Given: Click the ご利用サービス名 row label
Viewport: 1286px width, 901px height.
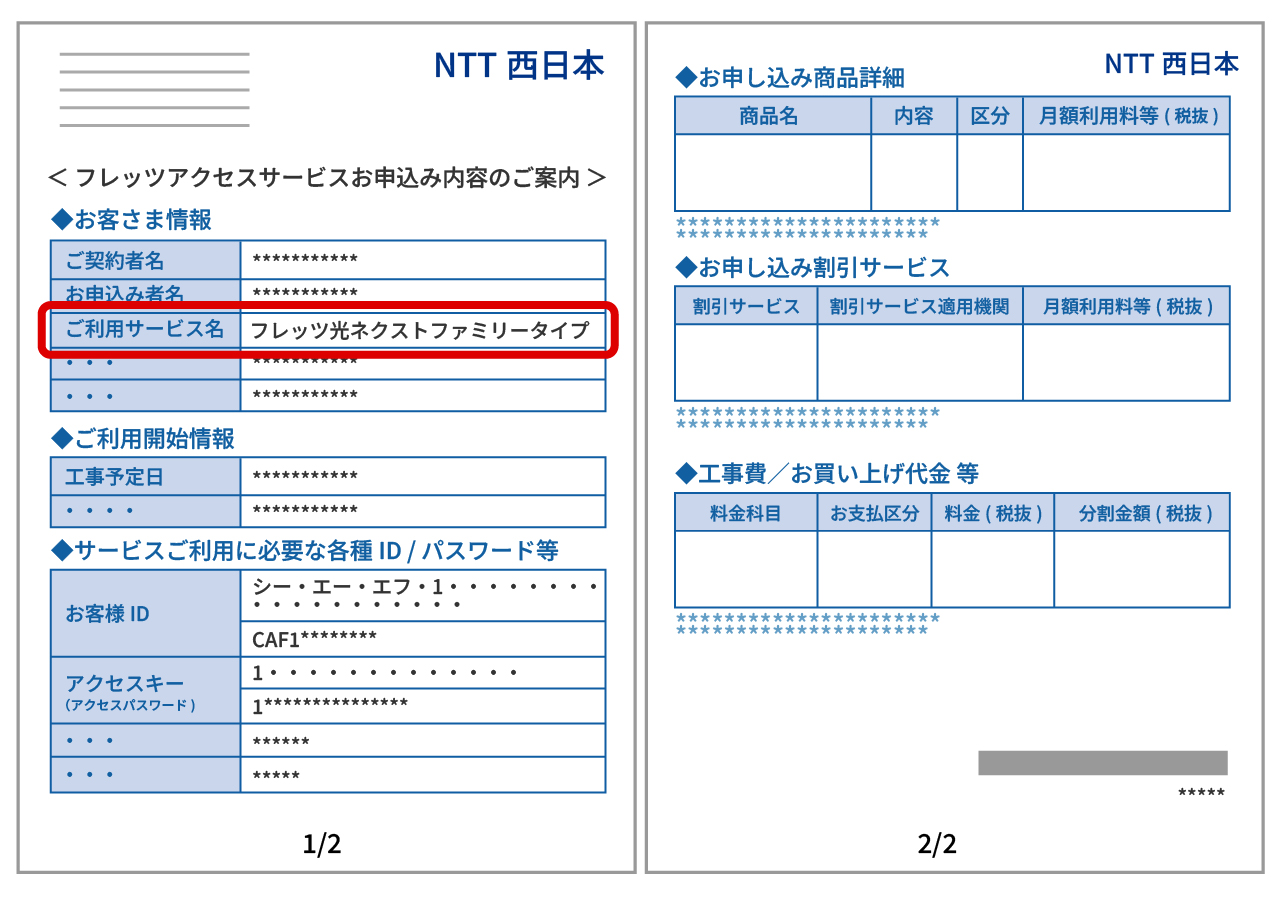Looking at the screenshot, I should [145, 329].
